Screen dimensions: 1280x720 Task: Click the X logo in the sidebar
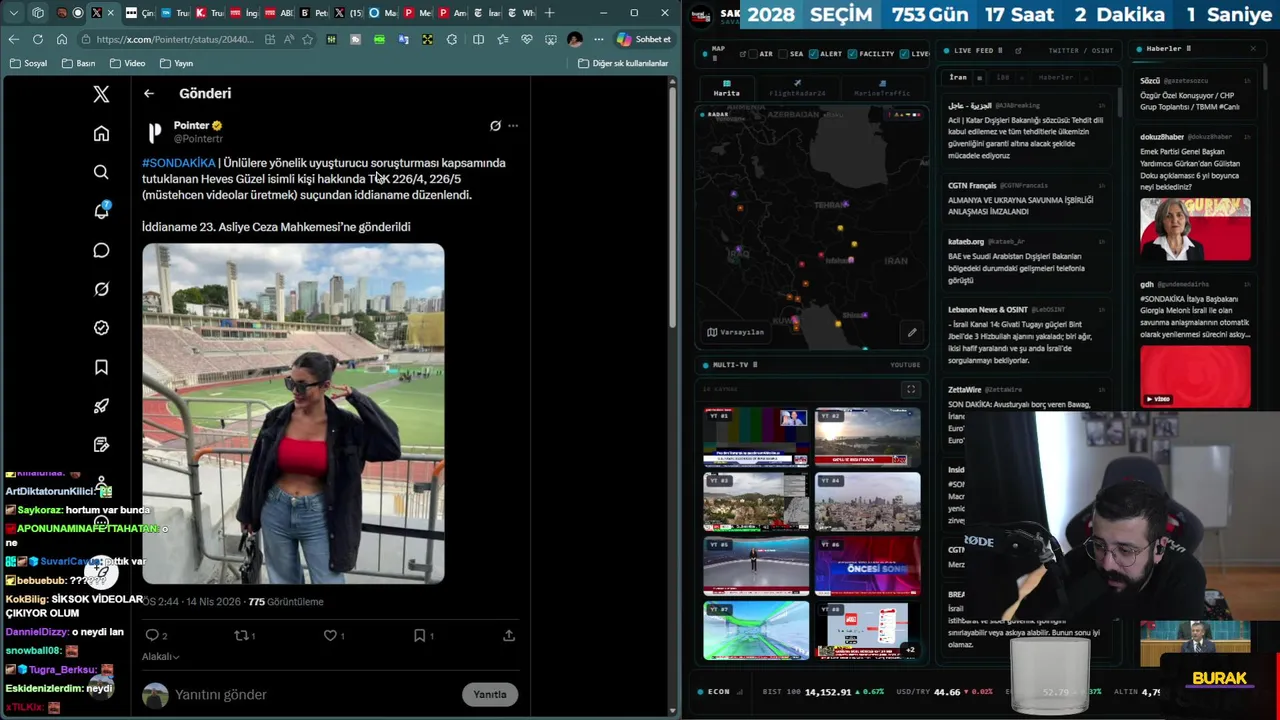[x=101, y=94]
